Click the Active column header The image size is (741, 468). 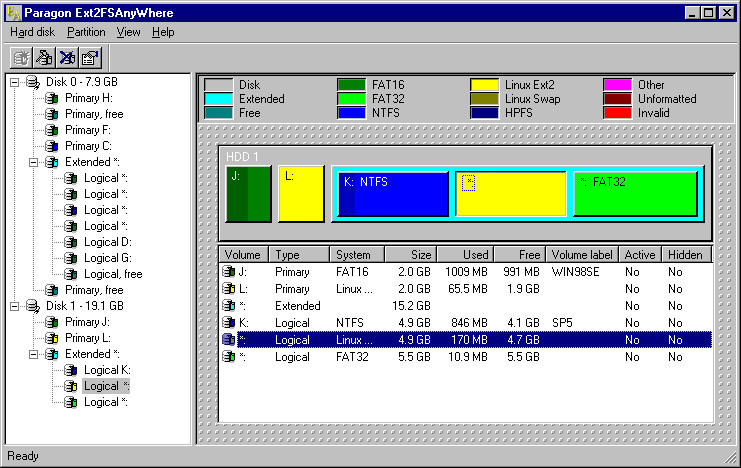point(640,255)
